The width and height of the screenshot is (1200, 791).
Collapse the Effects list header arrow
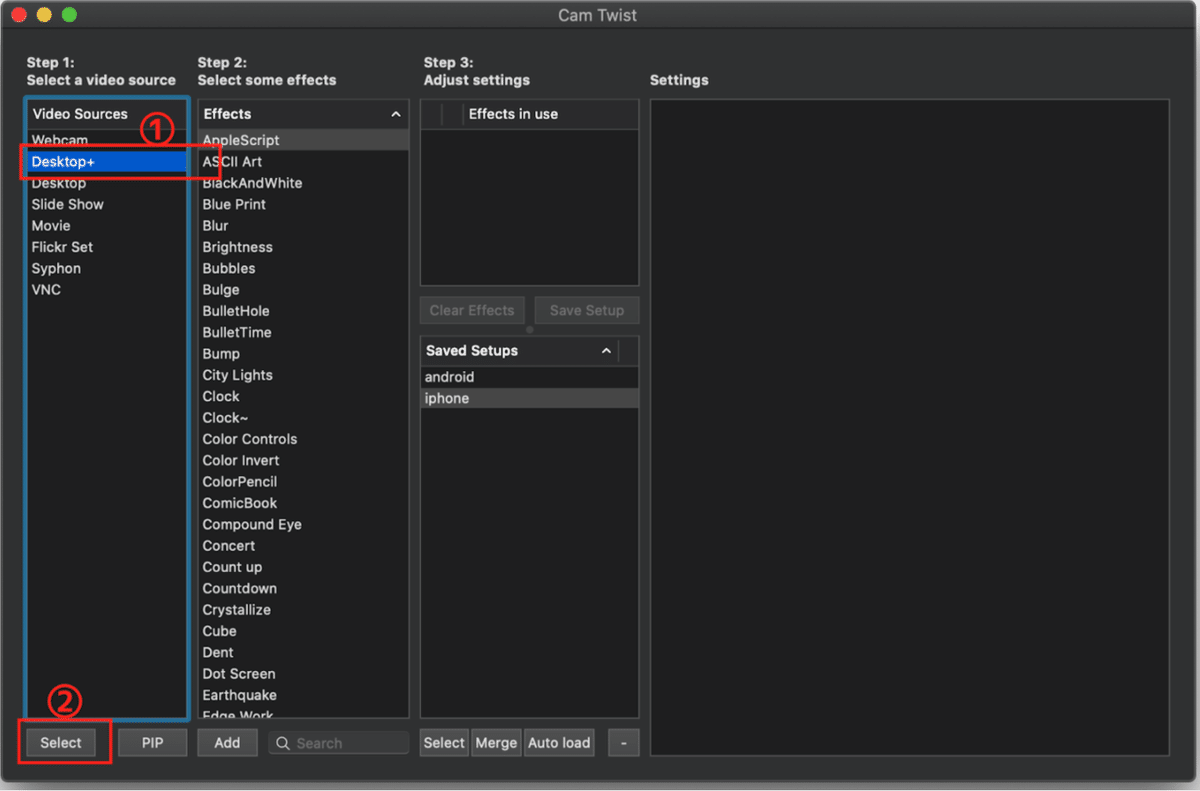395,114
